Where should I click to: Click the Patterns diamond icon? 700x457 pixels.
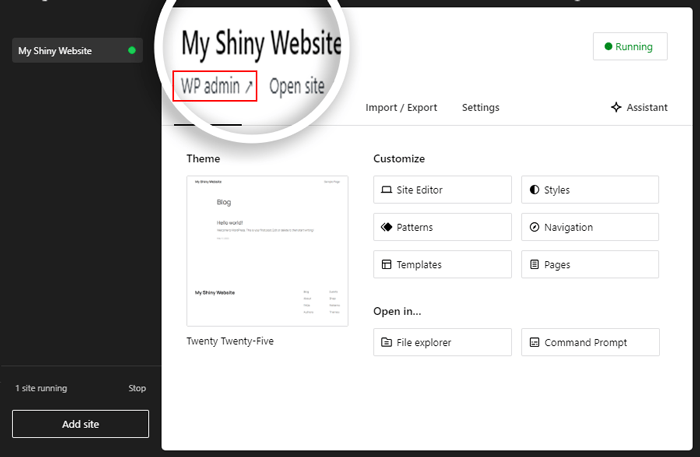pos(386,227)
